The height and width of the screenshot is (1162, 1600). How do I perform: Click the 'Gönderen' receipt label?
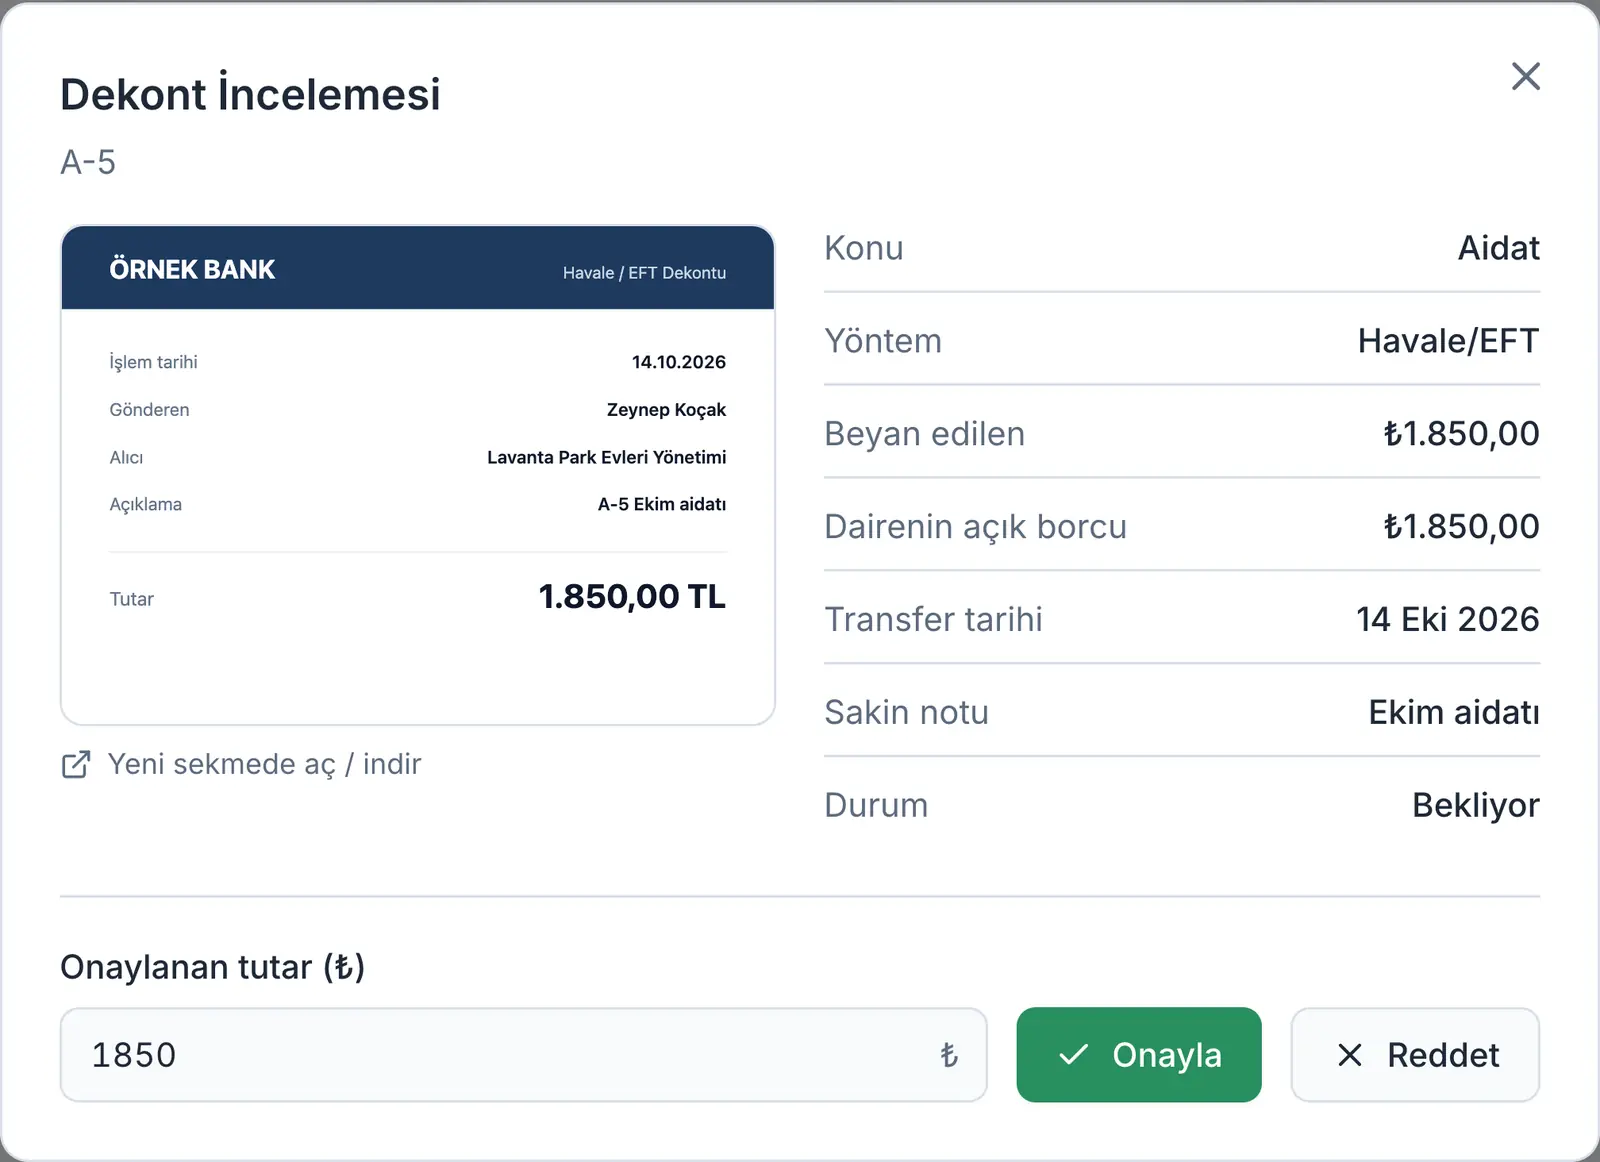pos(149,410)
